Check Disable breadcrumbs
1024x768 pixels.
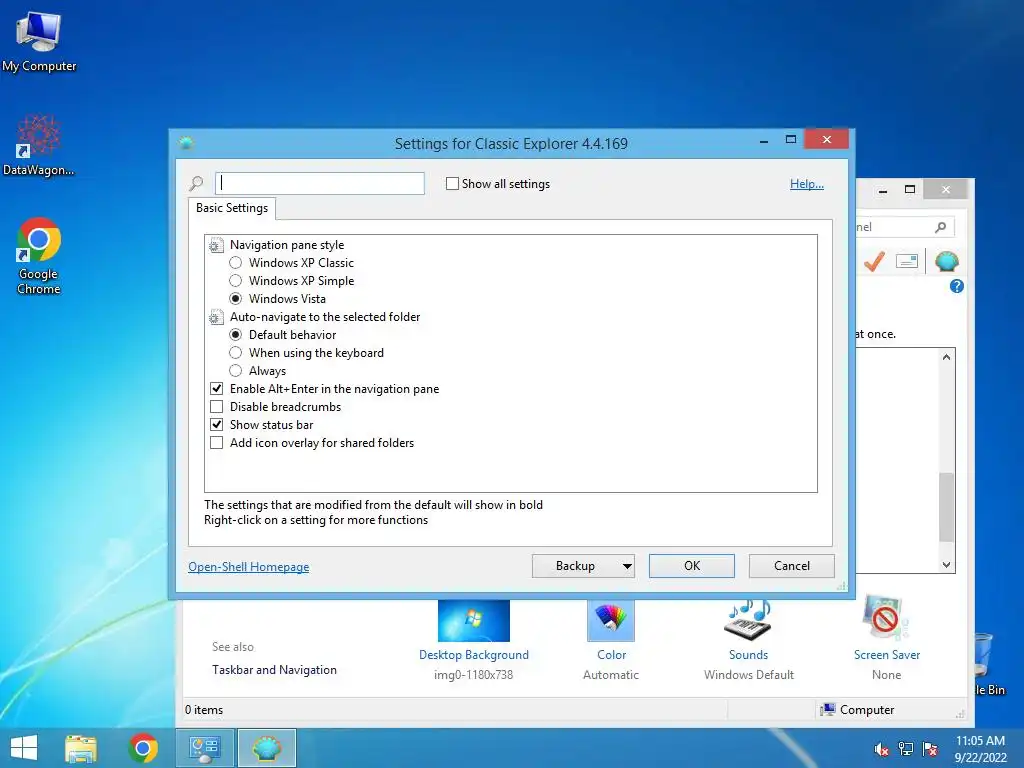(x=217, y=407)
